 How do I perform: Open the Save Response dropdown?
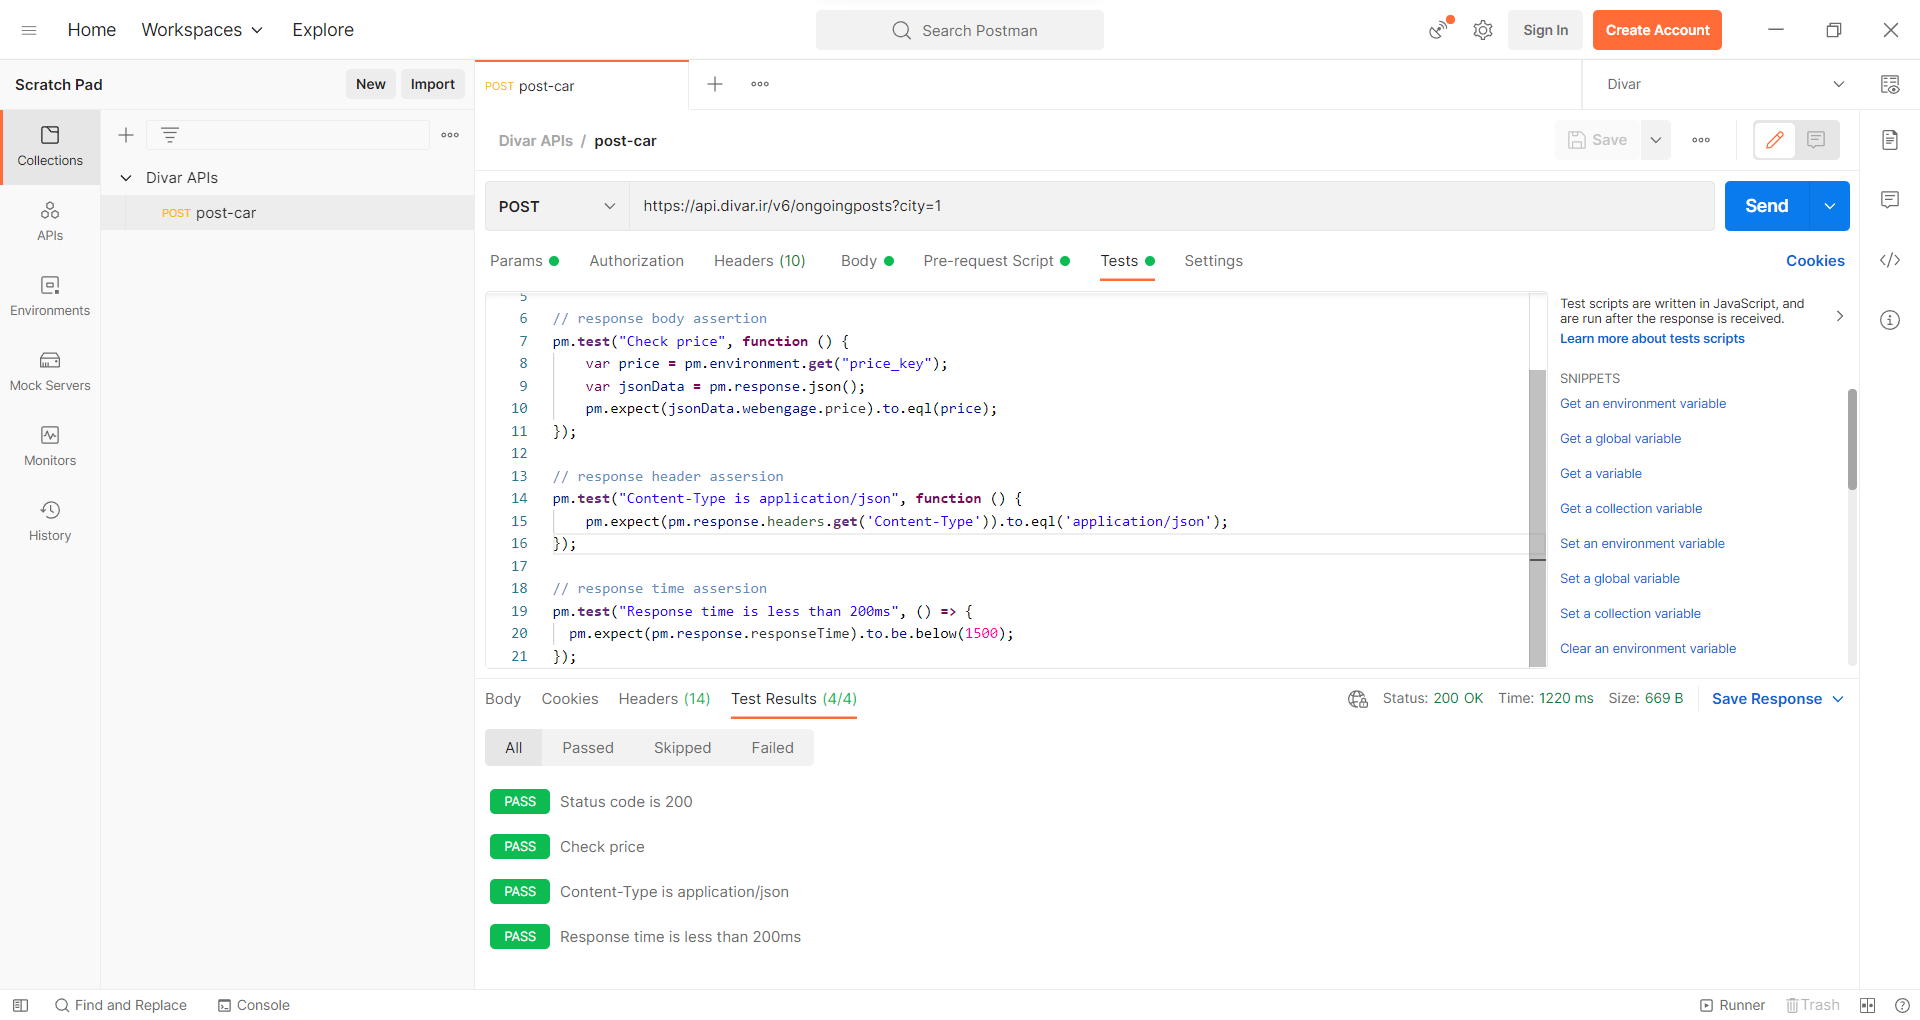coord(1778,699)
